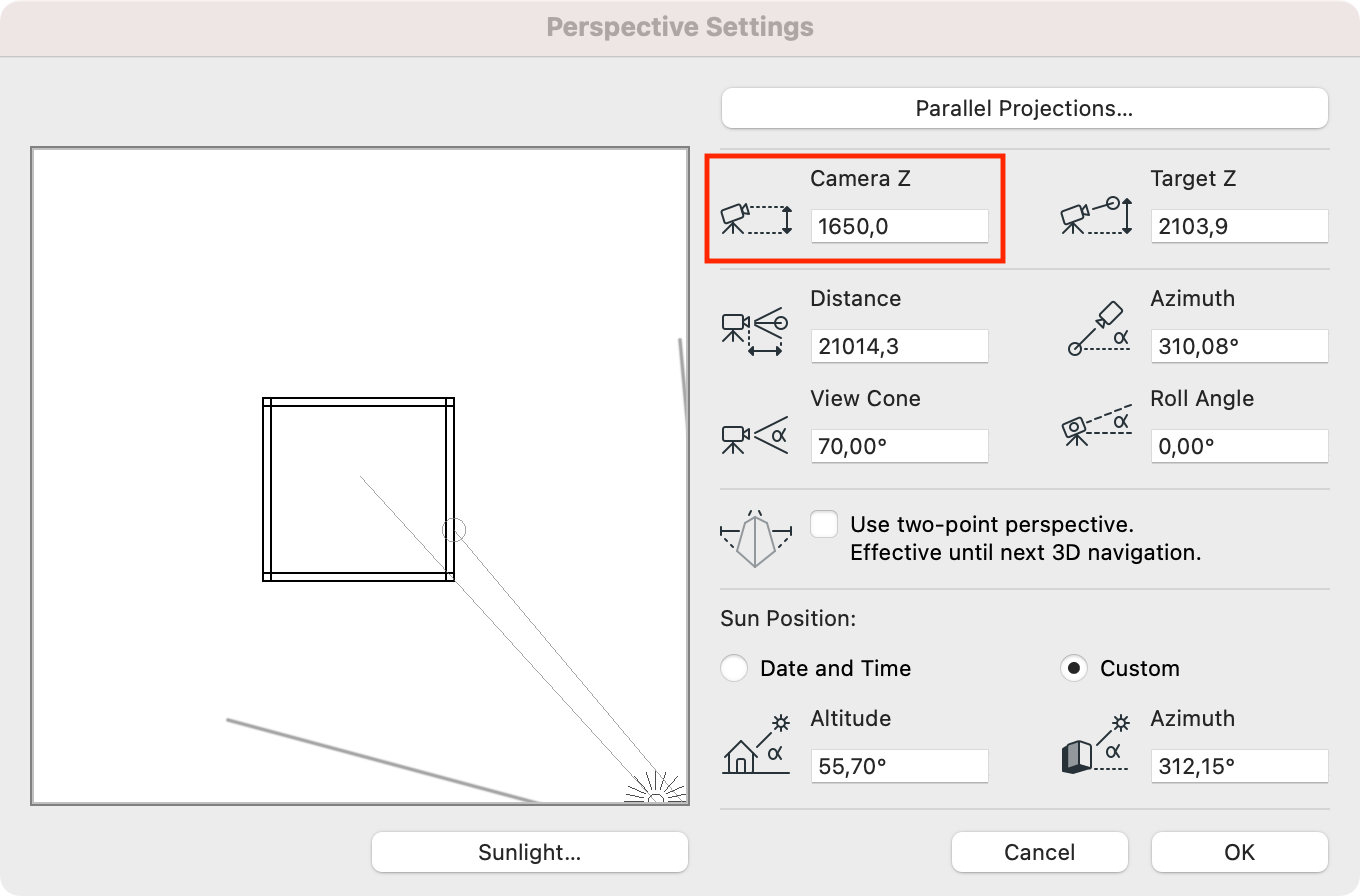Click the View Cone angle field
Image resolution: width=1360 pixels, height=896 pixels.
tap(900, 446)
